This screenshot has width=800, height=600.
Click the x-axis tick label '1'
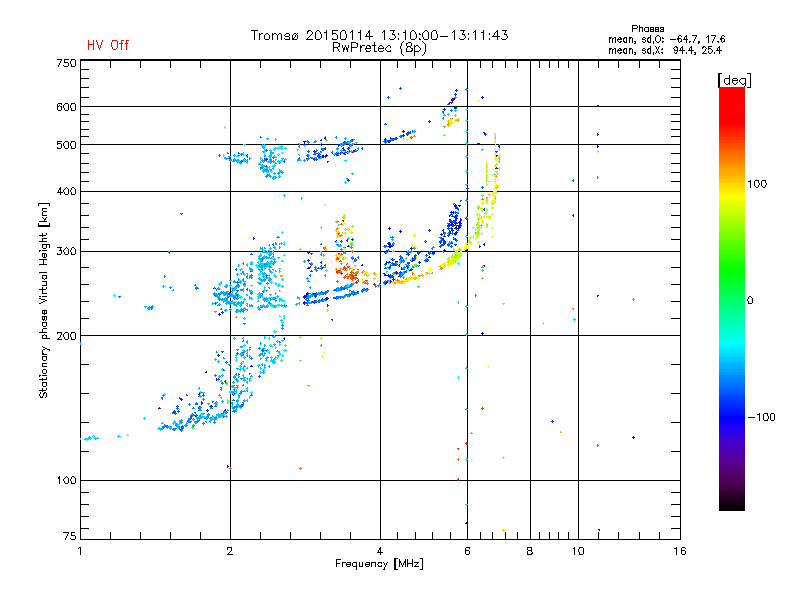tap(80, 551)
